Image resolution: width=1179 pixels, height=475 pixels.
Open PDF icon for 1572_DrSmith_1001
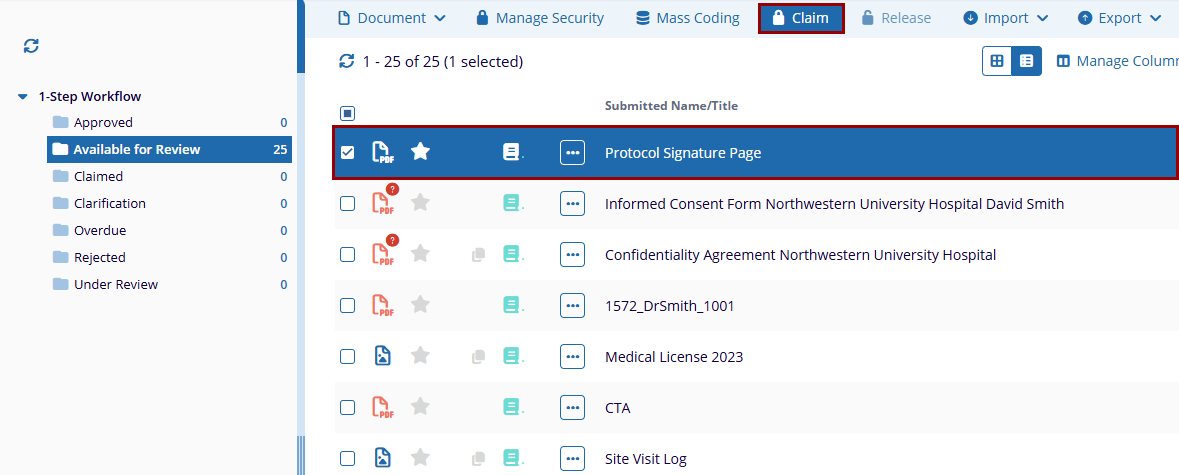click(x=382, y=305)
